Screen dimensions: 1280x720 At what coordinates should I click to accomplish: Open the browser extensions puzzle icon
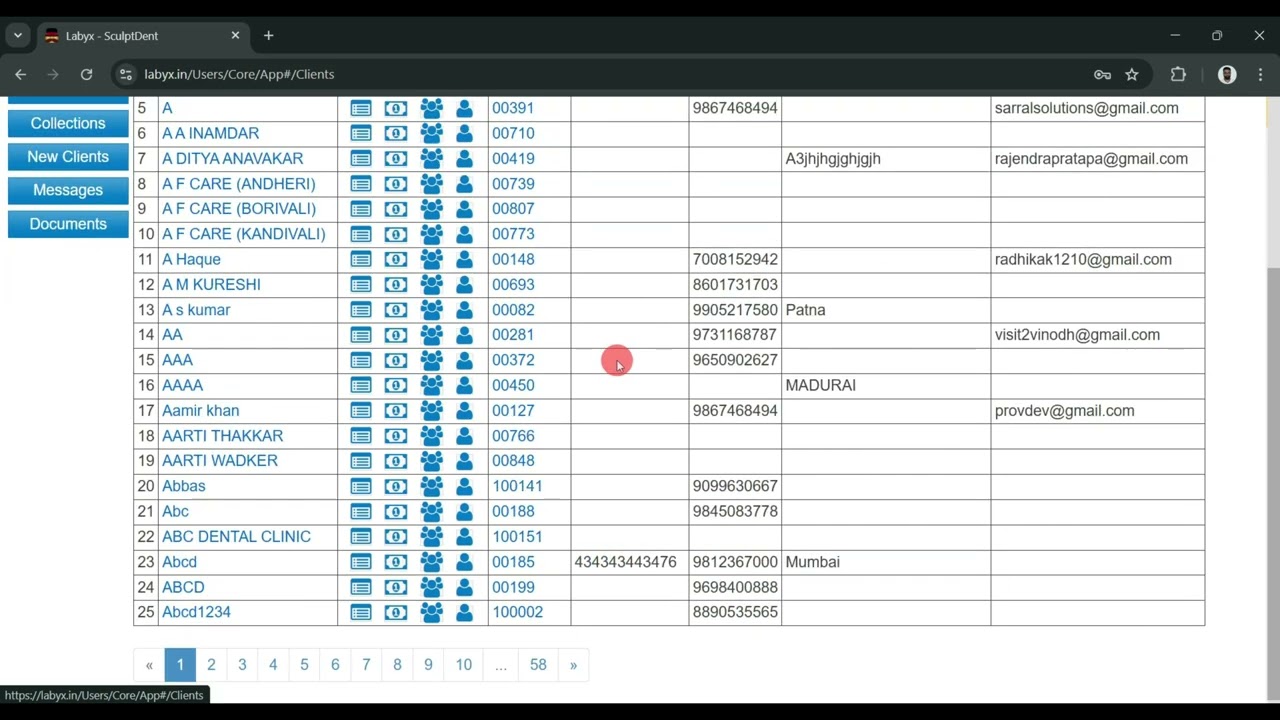pyautogui.click(x=1178, y=74)
